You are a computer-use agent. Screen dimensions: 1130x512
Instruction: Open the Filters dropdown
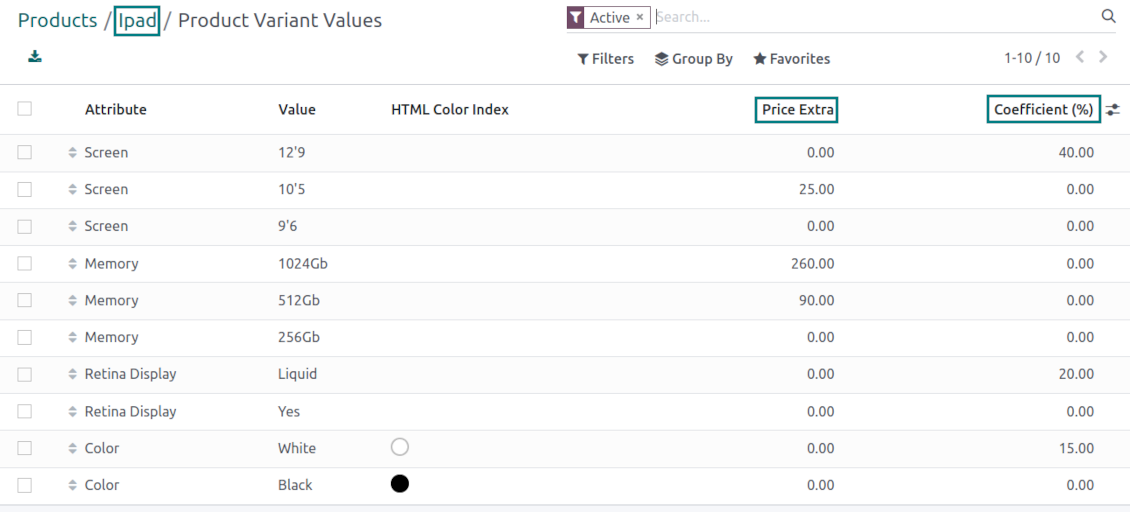(x=605, y=59)
